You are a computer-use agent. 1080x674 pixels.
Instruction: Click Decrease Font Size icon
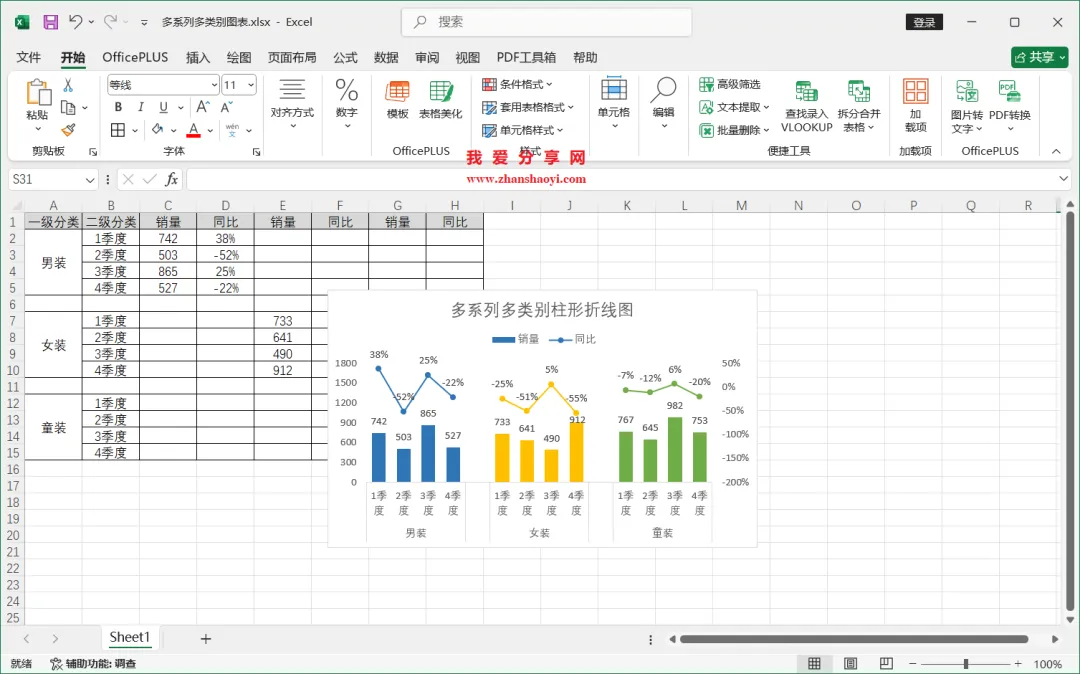pos(226,107)
